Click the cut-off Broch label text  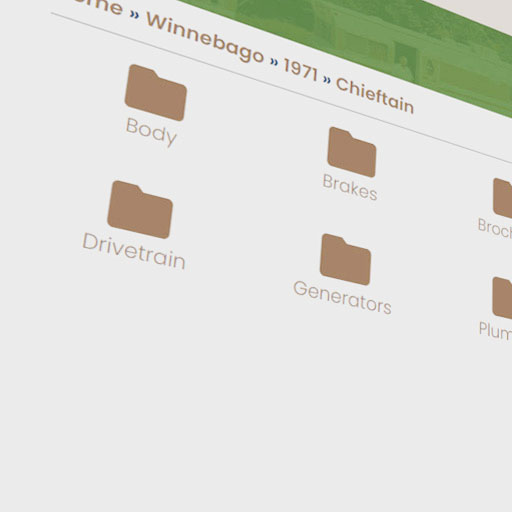click(495, 228)
